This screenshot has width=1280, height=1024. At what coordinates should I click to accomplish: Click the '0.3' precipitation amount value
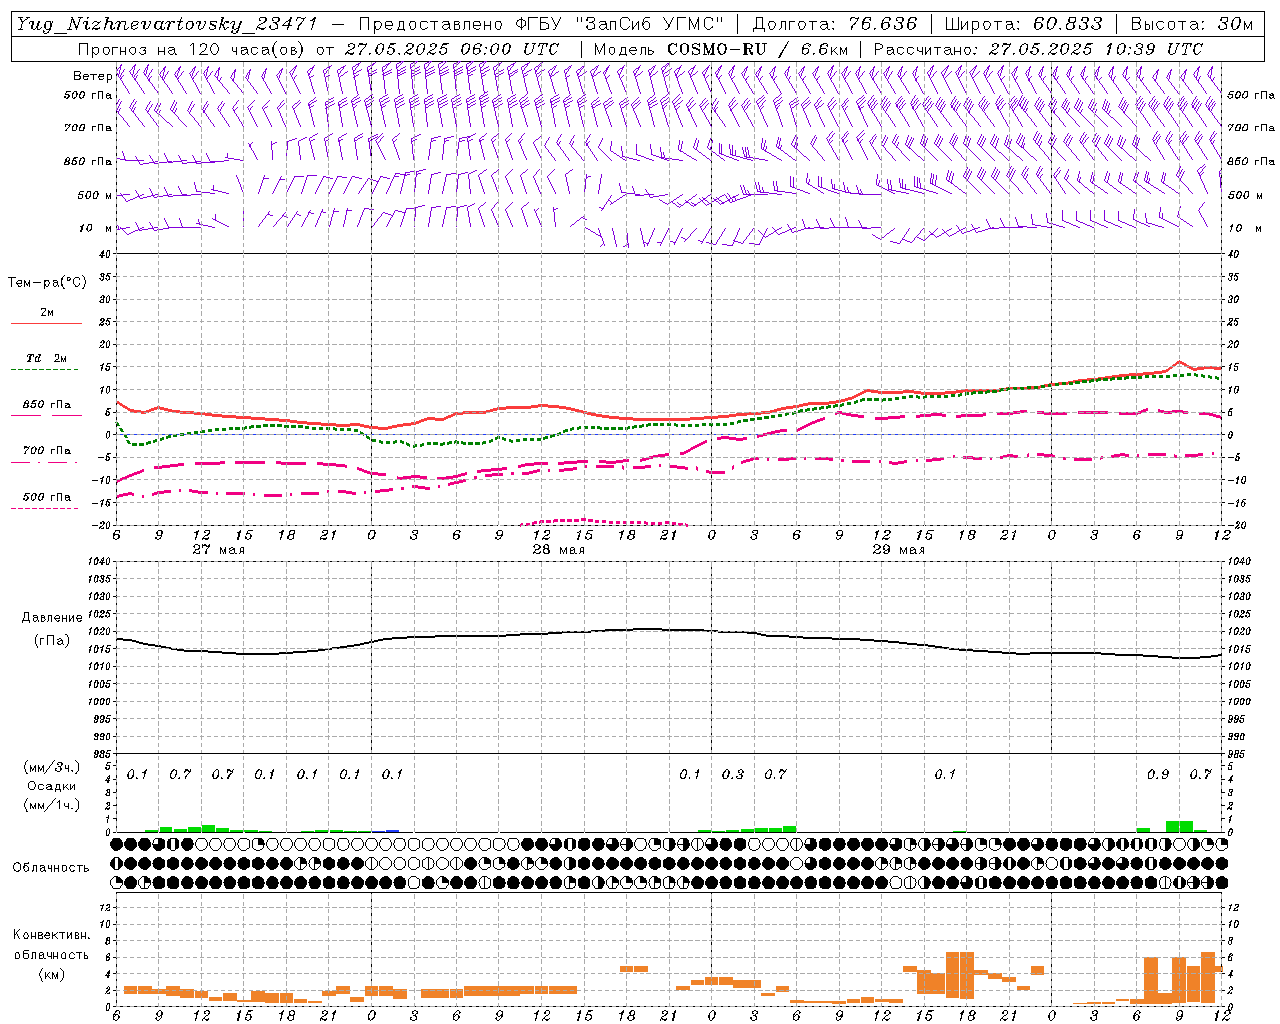point(733,775)
